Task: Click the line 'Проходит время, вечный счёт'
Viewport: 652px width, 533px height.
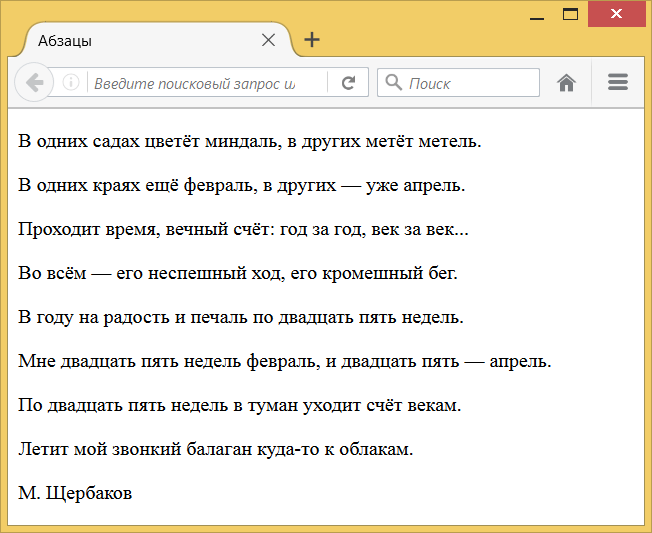Action: coord(243,229)
